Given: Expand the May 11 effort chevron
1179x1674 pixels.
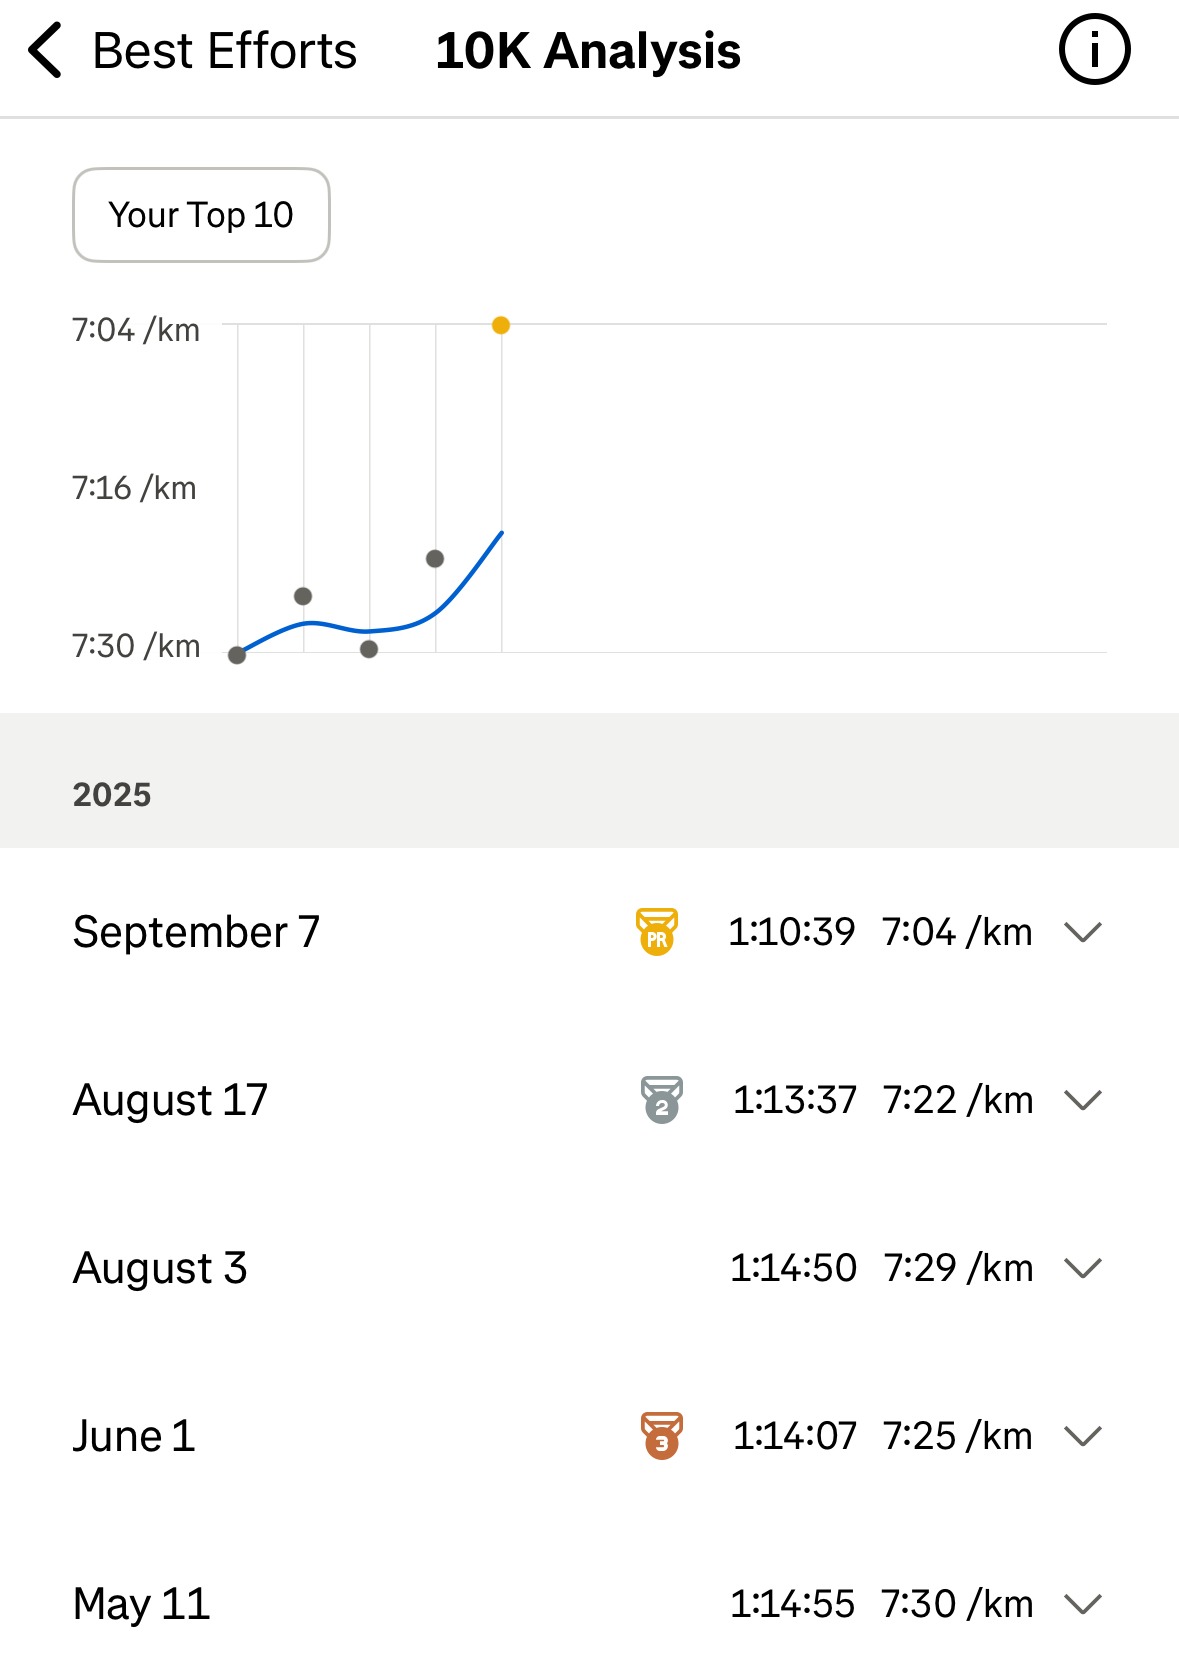Looking at the screenshot, I should click(x=1083, y=1604).
